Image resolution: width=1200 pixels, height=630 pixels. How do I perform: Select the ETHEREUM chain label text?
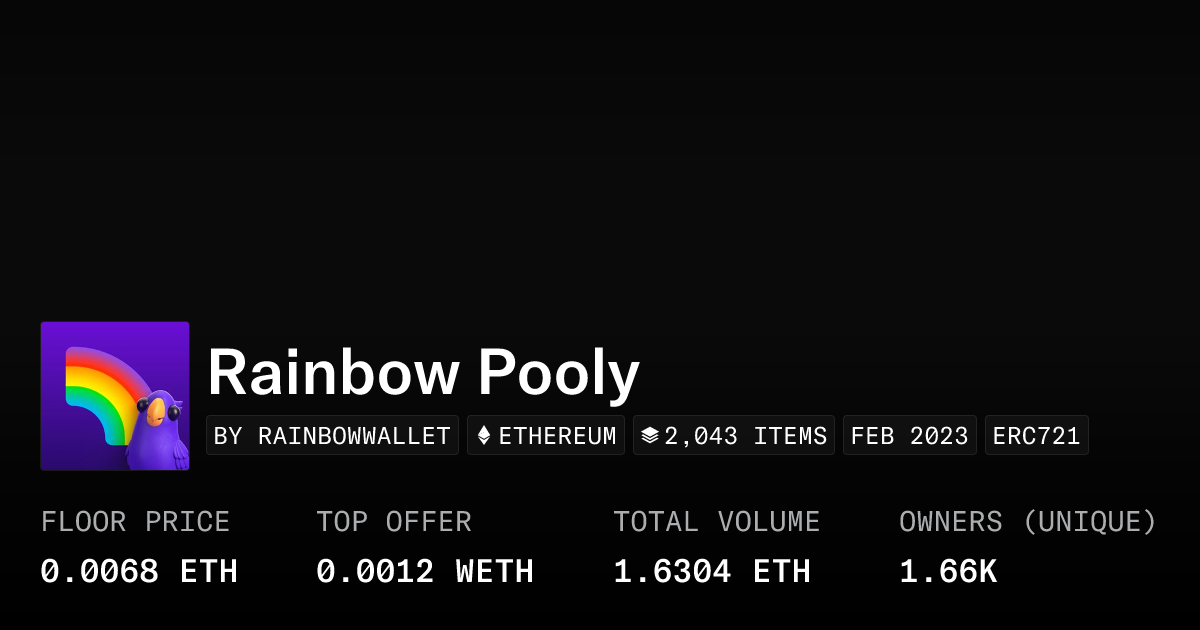coord(557,436)
